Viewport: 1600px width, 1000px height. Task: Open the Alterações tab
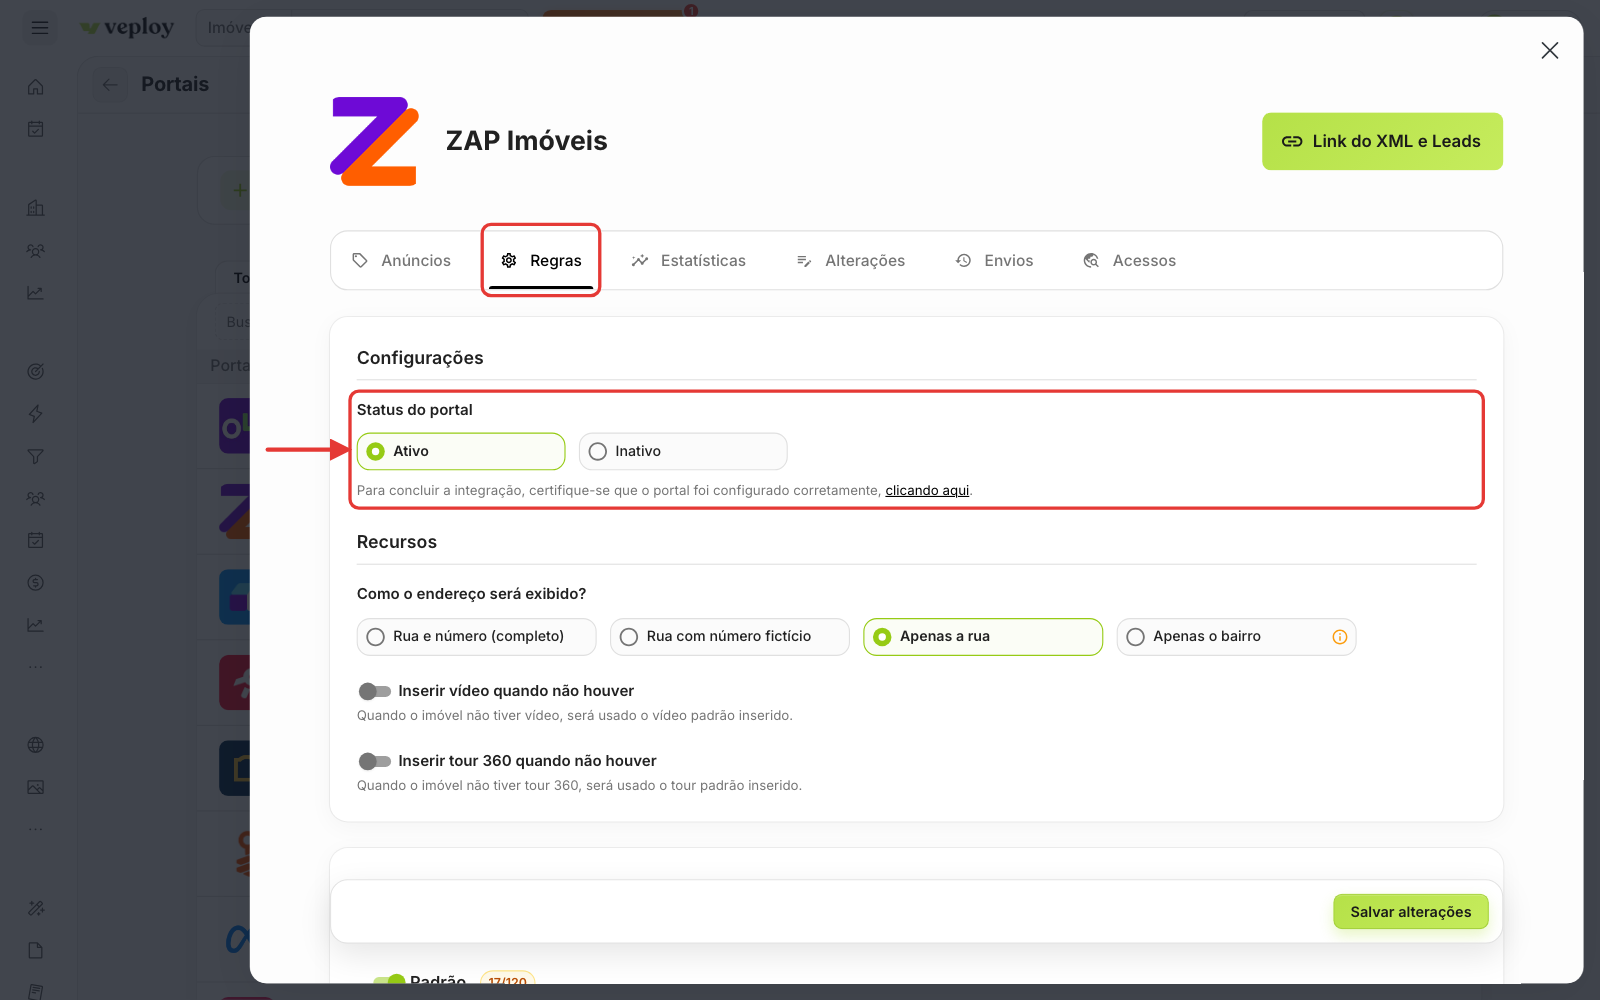click(851, 261)
